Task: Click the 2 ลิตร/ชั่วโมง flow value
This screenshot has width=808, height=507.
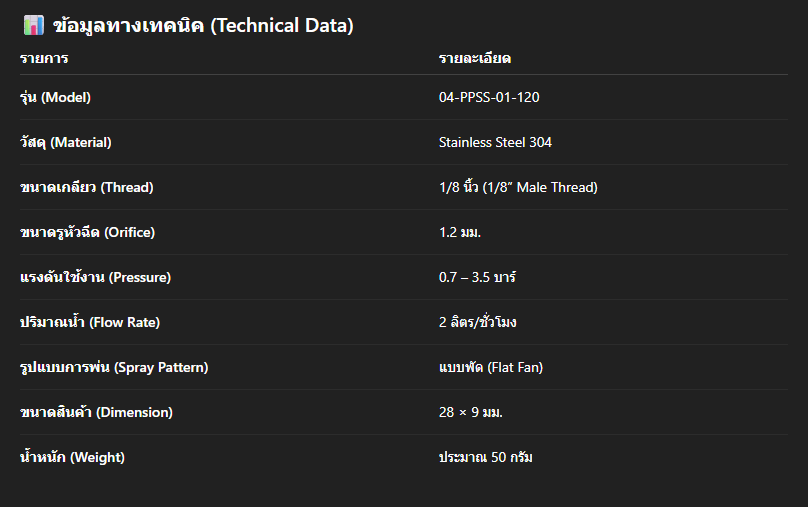Action: [478, 322]
